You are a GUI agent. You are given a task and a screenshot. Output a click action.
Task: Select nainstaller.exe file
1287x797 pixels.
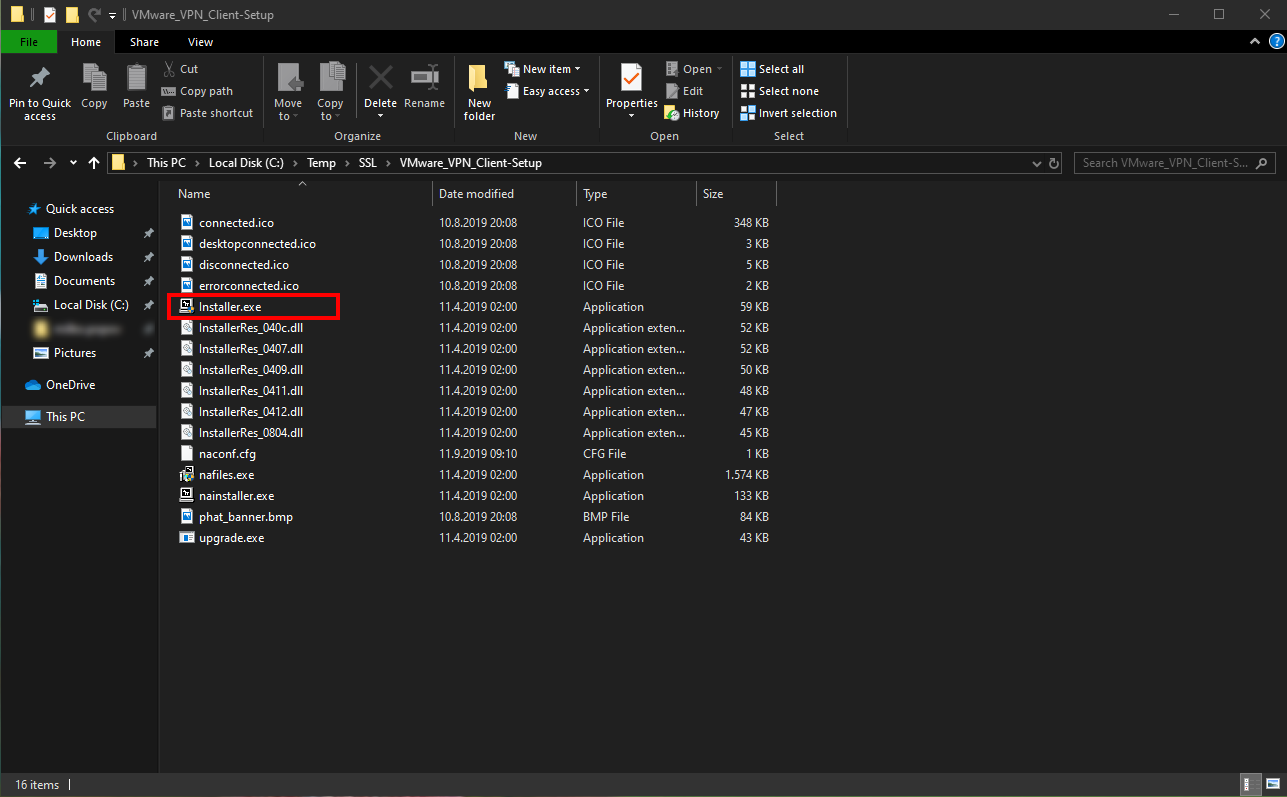click(x=236, y=496)
